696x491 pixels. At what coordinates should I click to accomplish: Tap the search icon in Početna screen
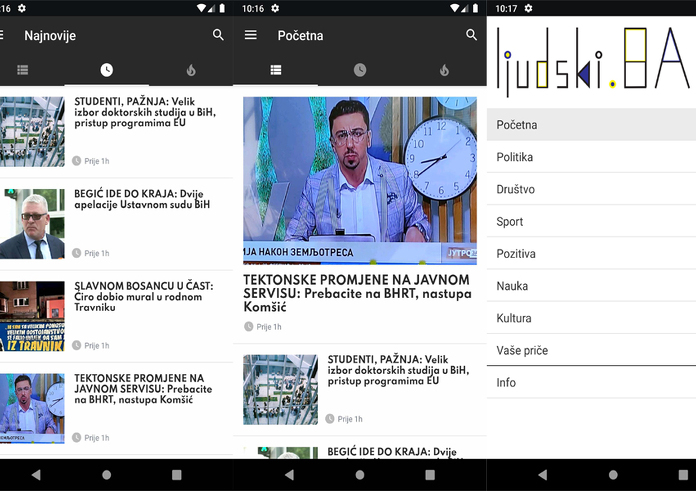point(471,35)
